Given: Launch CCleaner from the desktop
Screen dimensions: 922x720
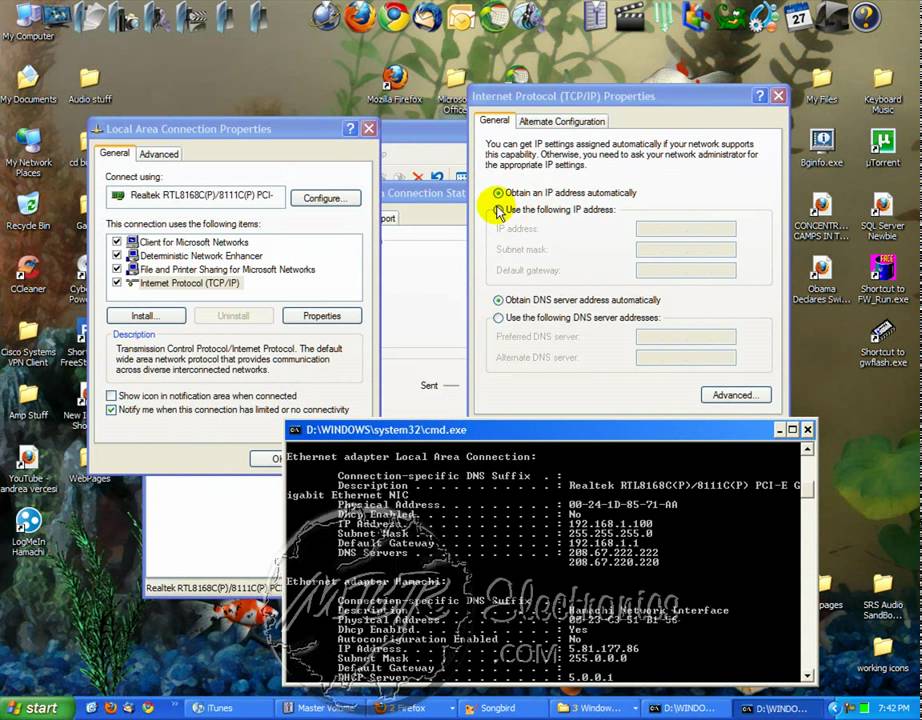Looking at the screenshot, I should coord(28,275).
